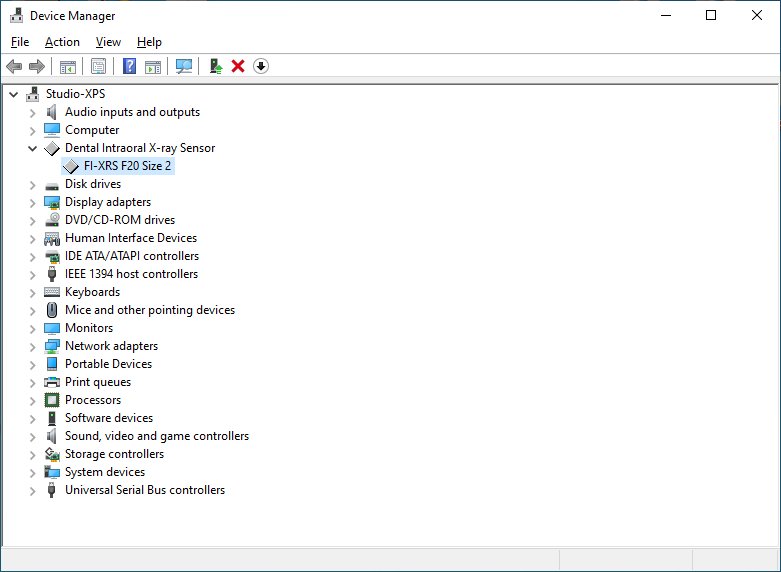Click the red X Uninstall device icon
This screenshot has height=572, width=781.
(x=238, y=66)
